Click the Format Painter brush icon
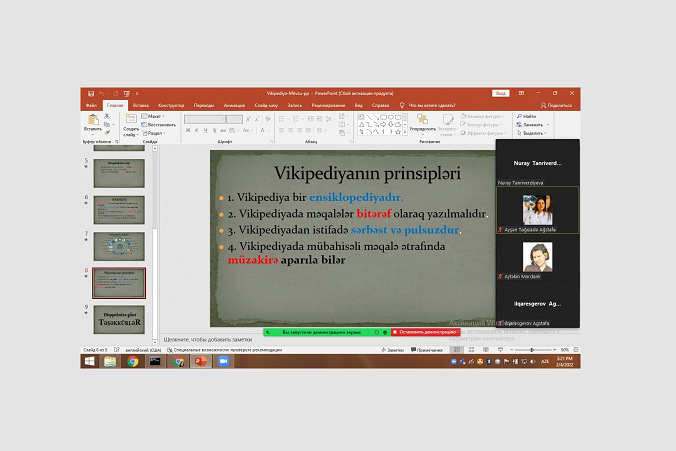The width and height of the screenshot is (676, 451). [x=107, y=133]
